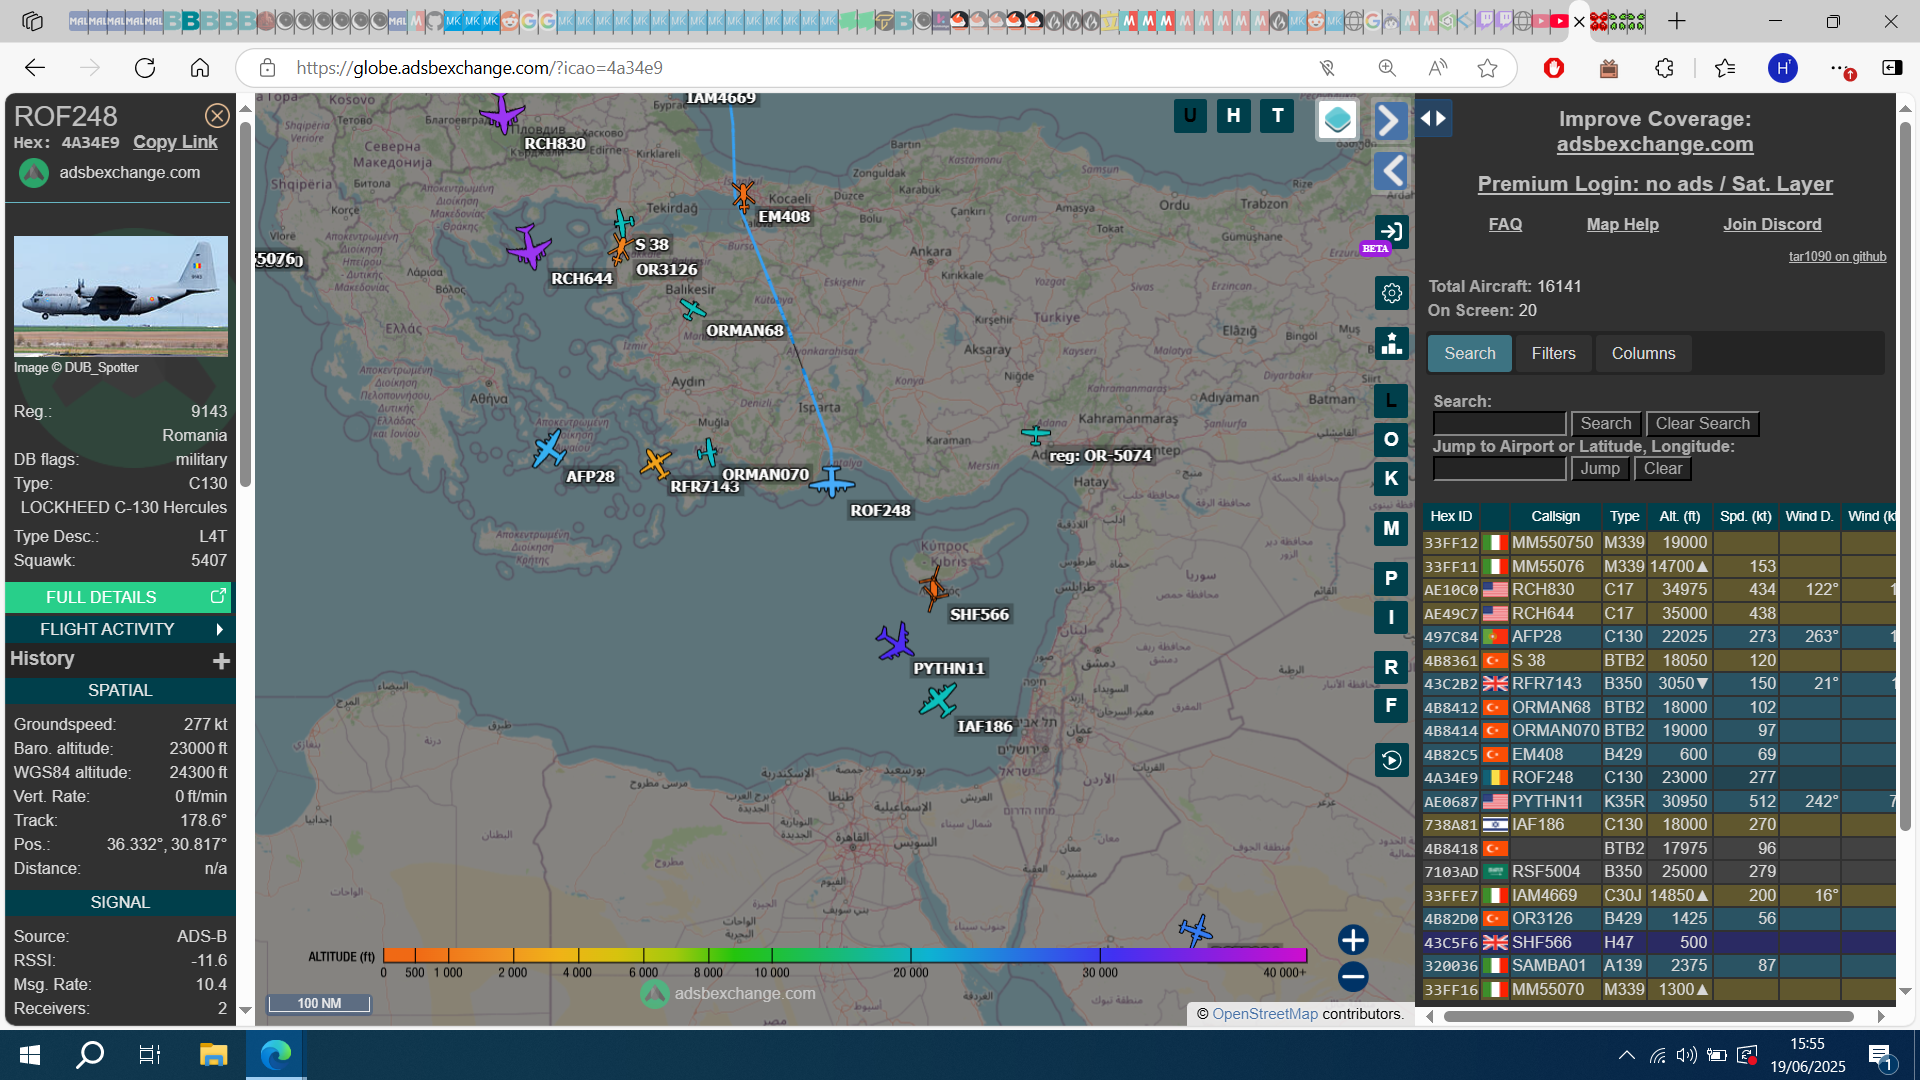
Task: Toggle the R map option
Action: [x=1391, y=667]
